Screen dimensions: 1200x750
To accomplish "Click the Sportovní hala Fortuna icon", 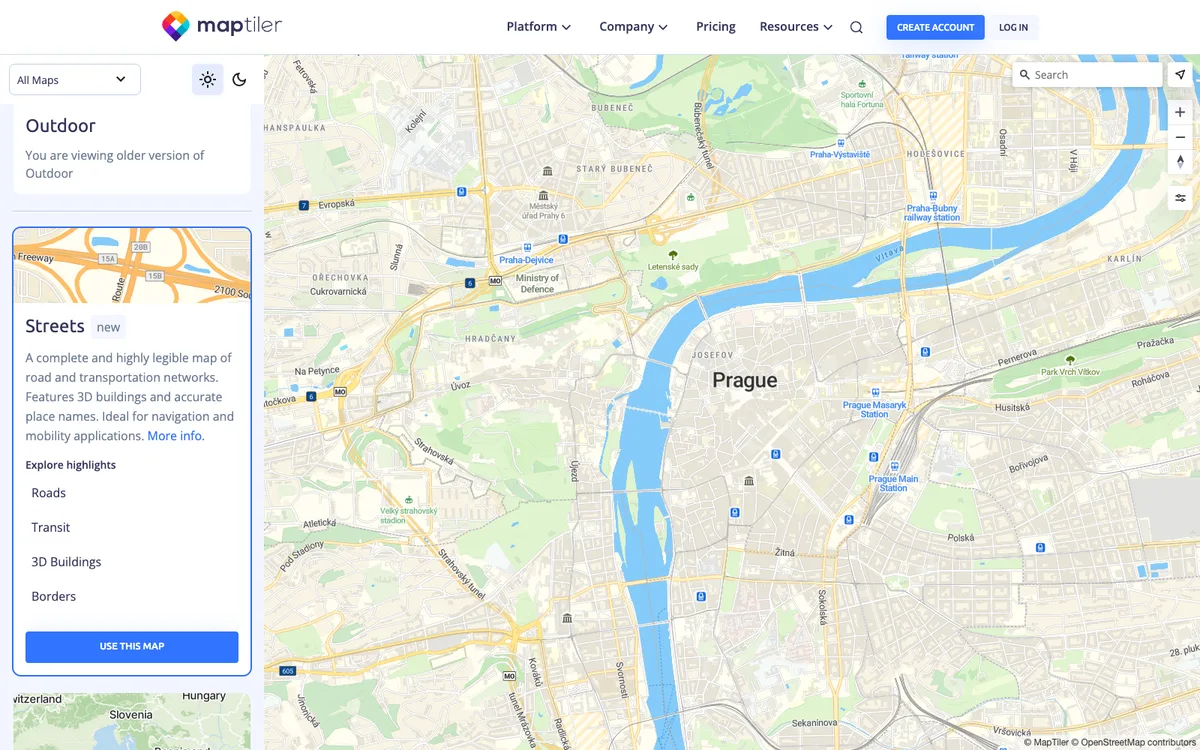I will tap(862, 83).
